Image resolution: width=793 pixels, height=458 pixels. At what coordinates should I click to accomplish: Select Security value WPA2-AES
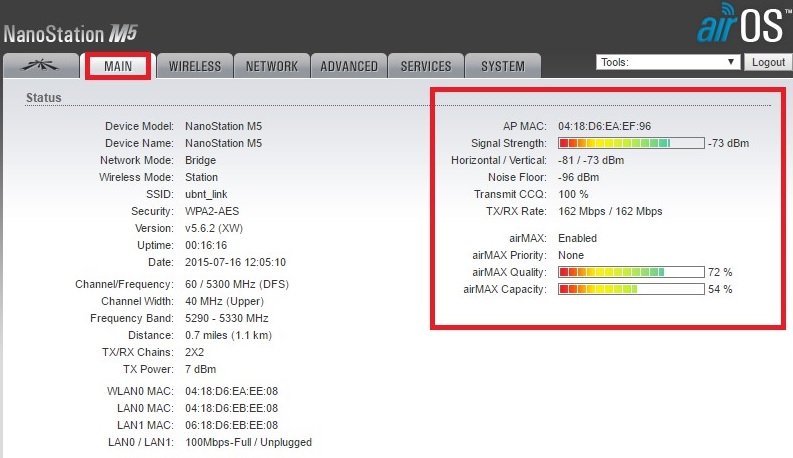[x=212, y=211]
